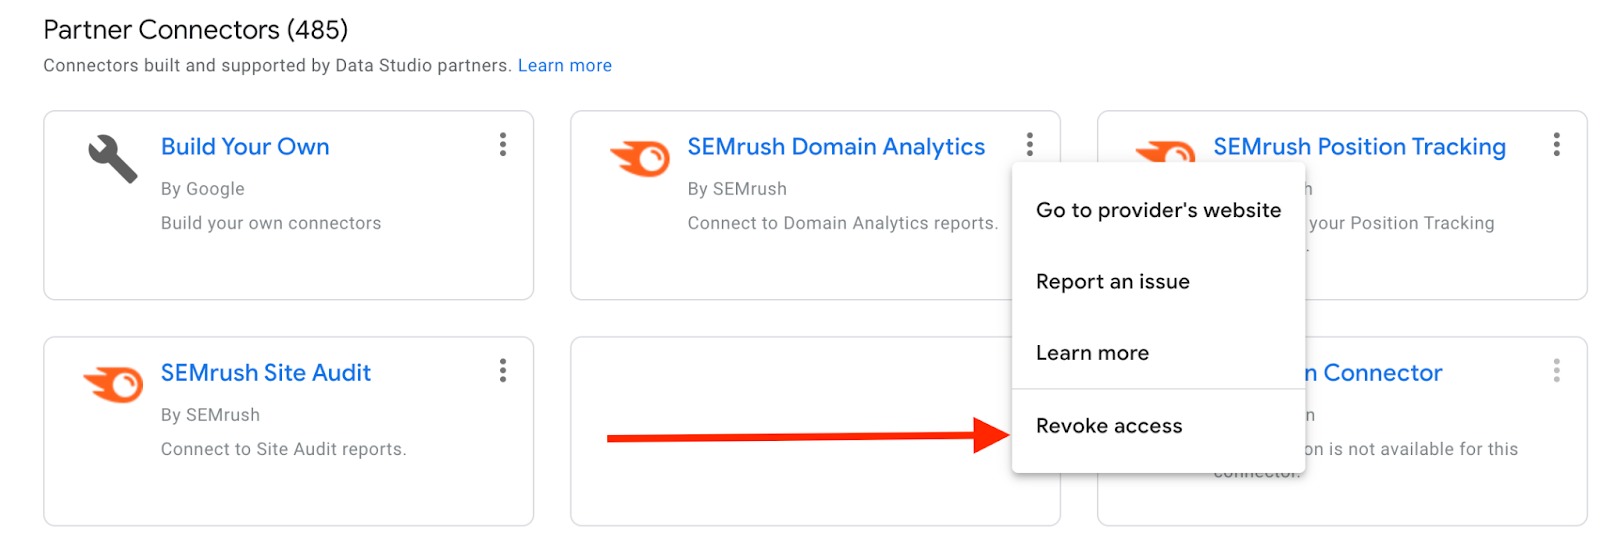Click the Build Your Own wrench icon
This screenshot has width=1600, height=541.
coord(112,159)
